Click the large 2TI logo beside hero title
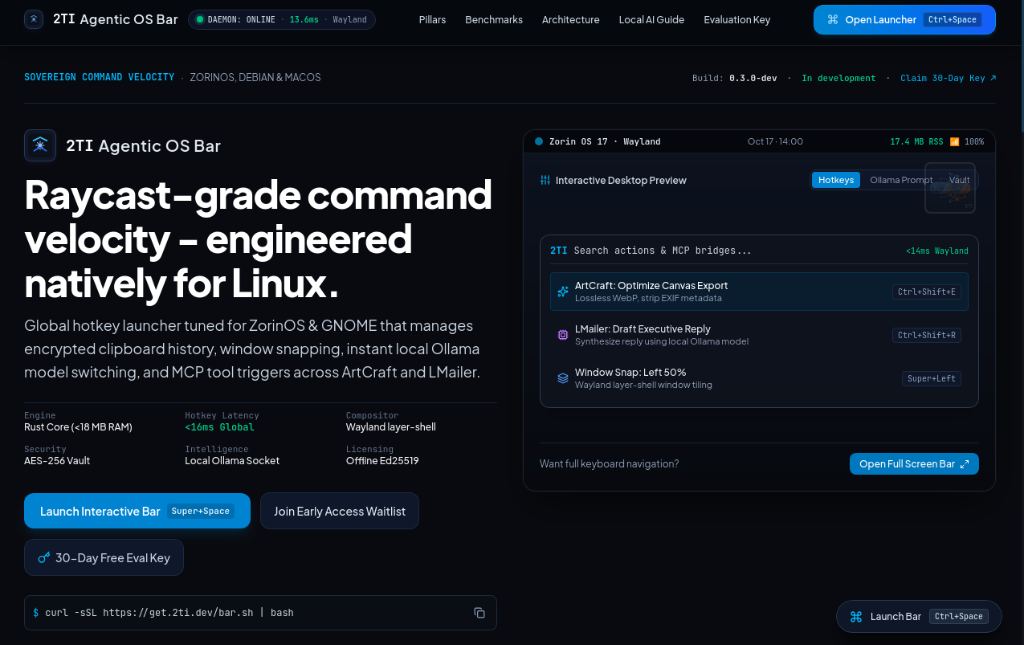 pos(40,145)
